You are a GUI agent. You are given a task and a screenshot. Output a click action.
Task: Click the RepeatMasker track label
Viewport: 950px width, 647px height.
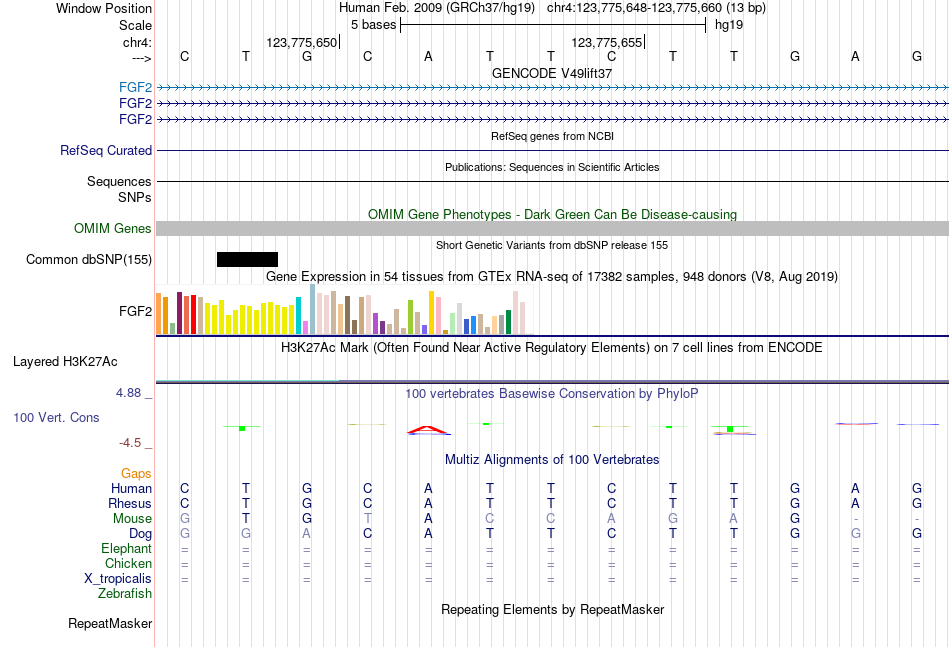110,623
